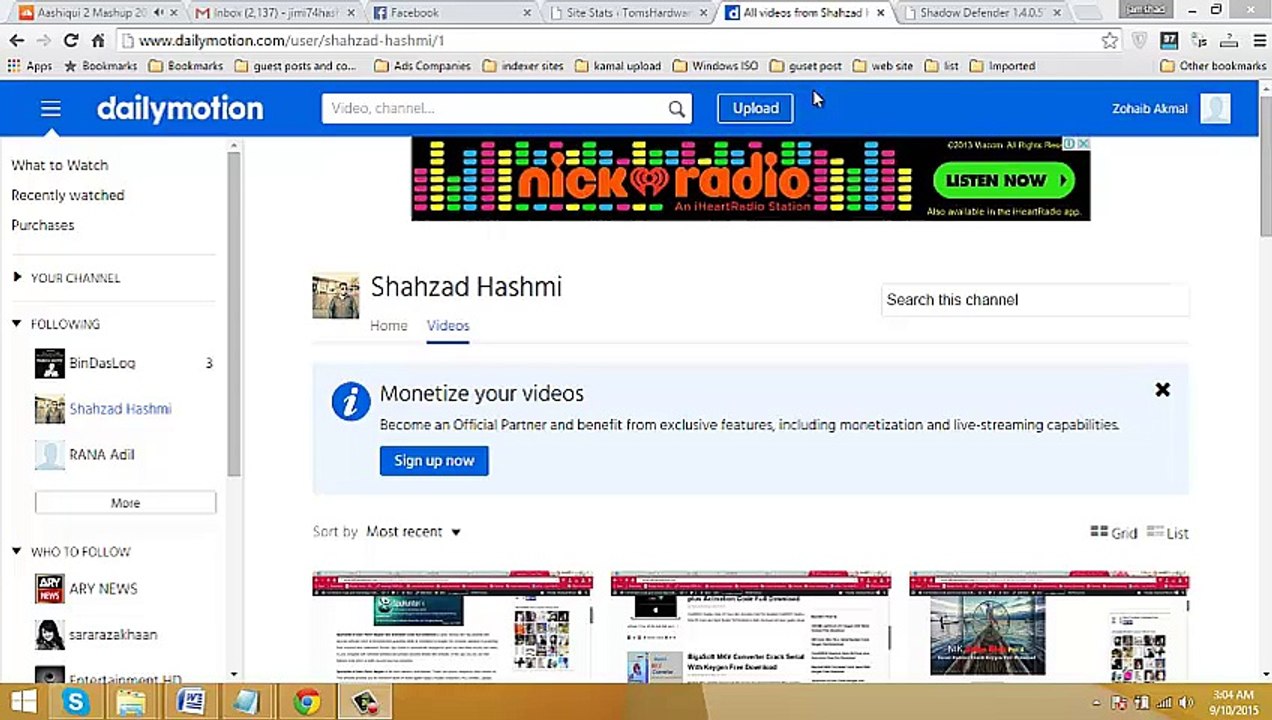
Task: Open Recently watched link
Action: [x=68, y=195]
